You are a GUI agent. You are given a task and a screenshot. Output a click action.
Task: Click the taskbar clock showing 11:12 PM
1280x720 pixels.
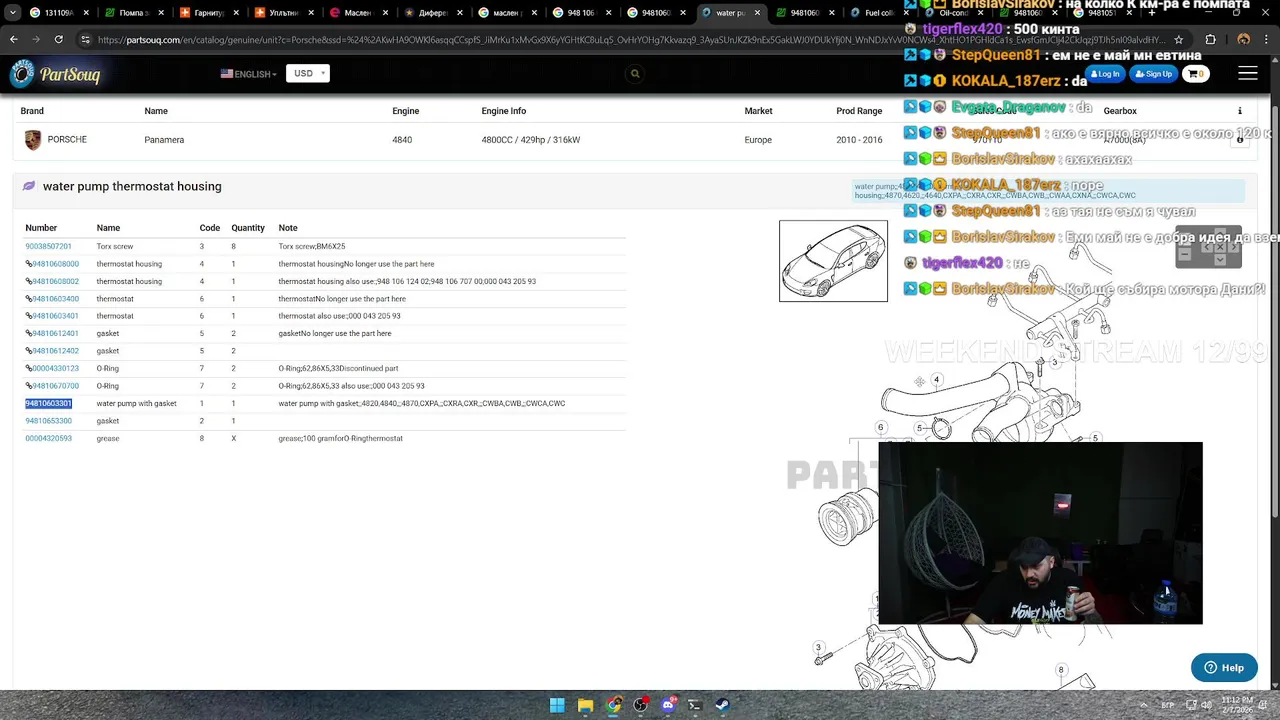click(x=1237, y=705)
